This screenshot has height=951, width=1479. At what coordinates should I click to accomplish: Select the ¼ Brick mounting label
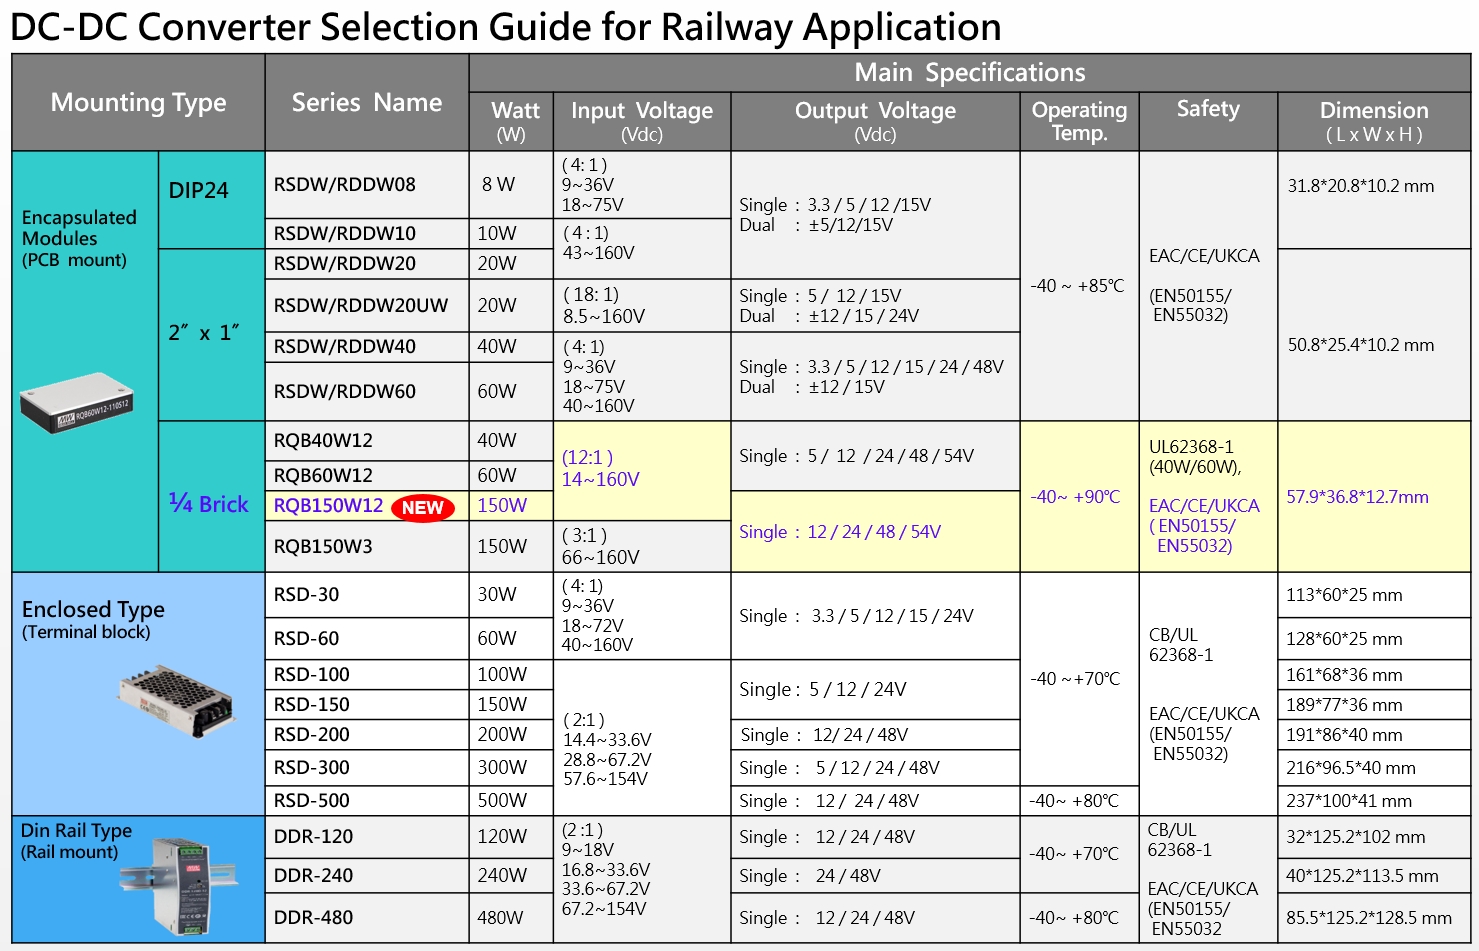click(208, 504)
